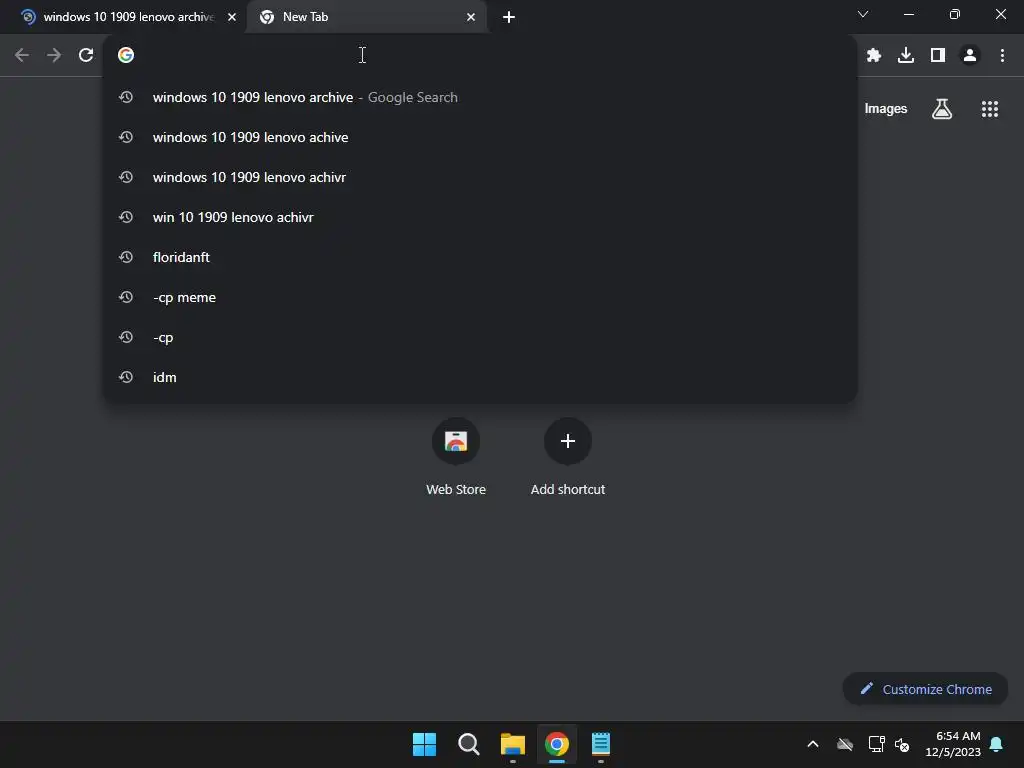Open the Web Store shortcut

(x=456, y=456)
